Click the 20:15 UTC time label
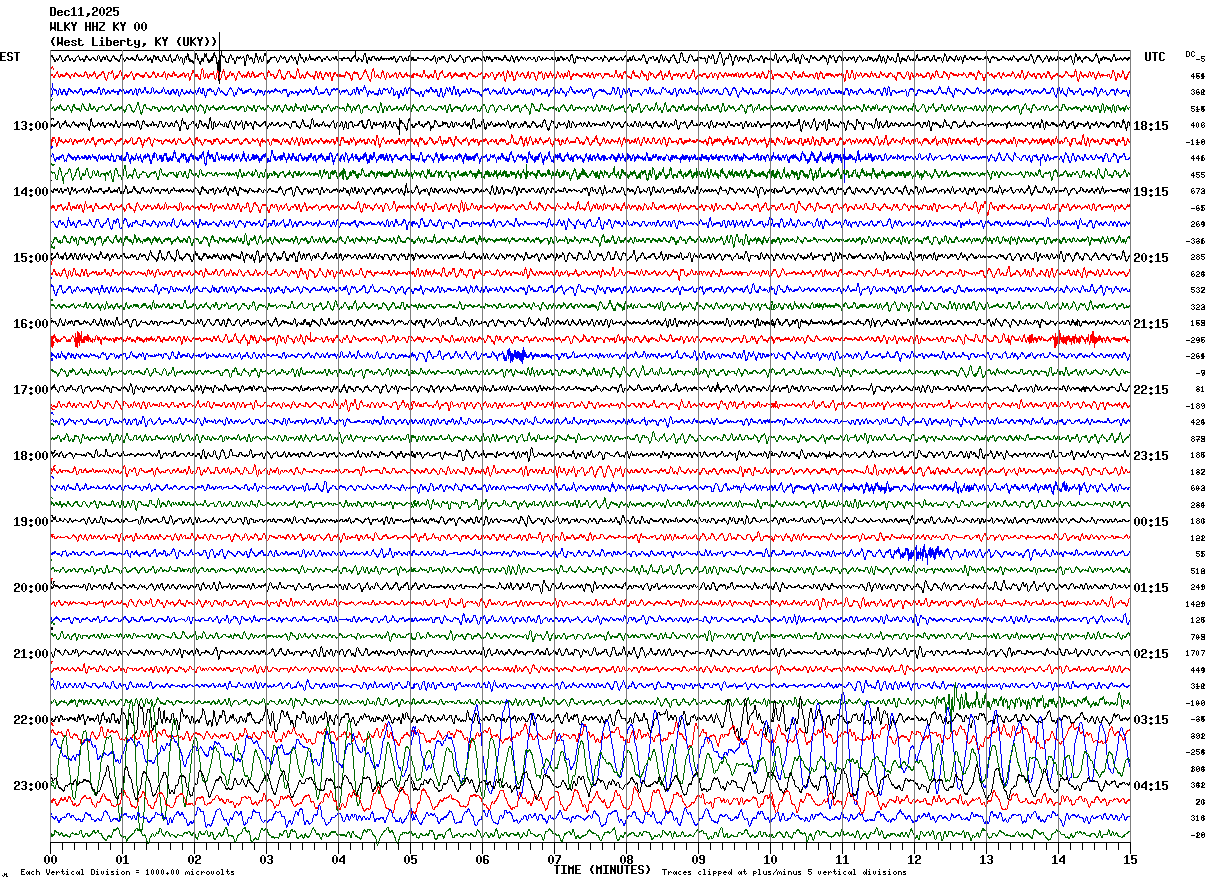 tap(1151, 258)
